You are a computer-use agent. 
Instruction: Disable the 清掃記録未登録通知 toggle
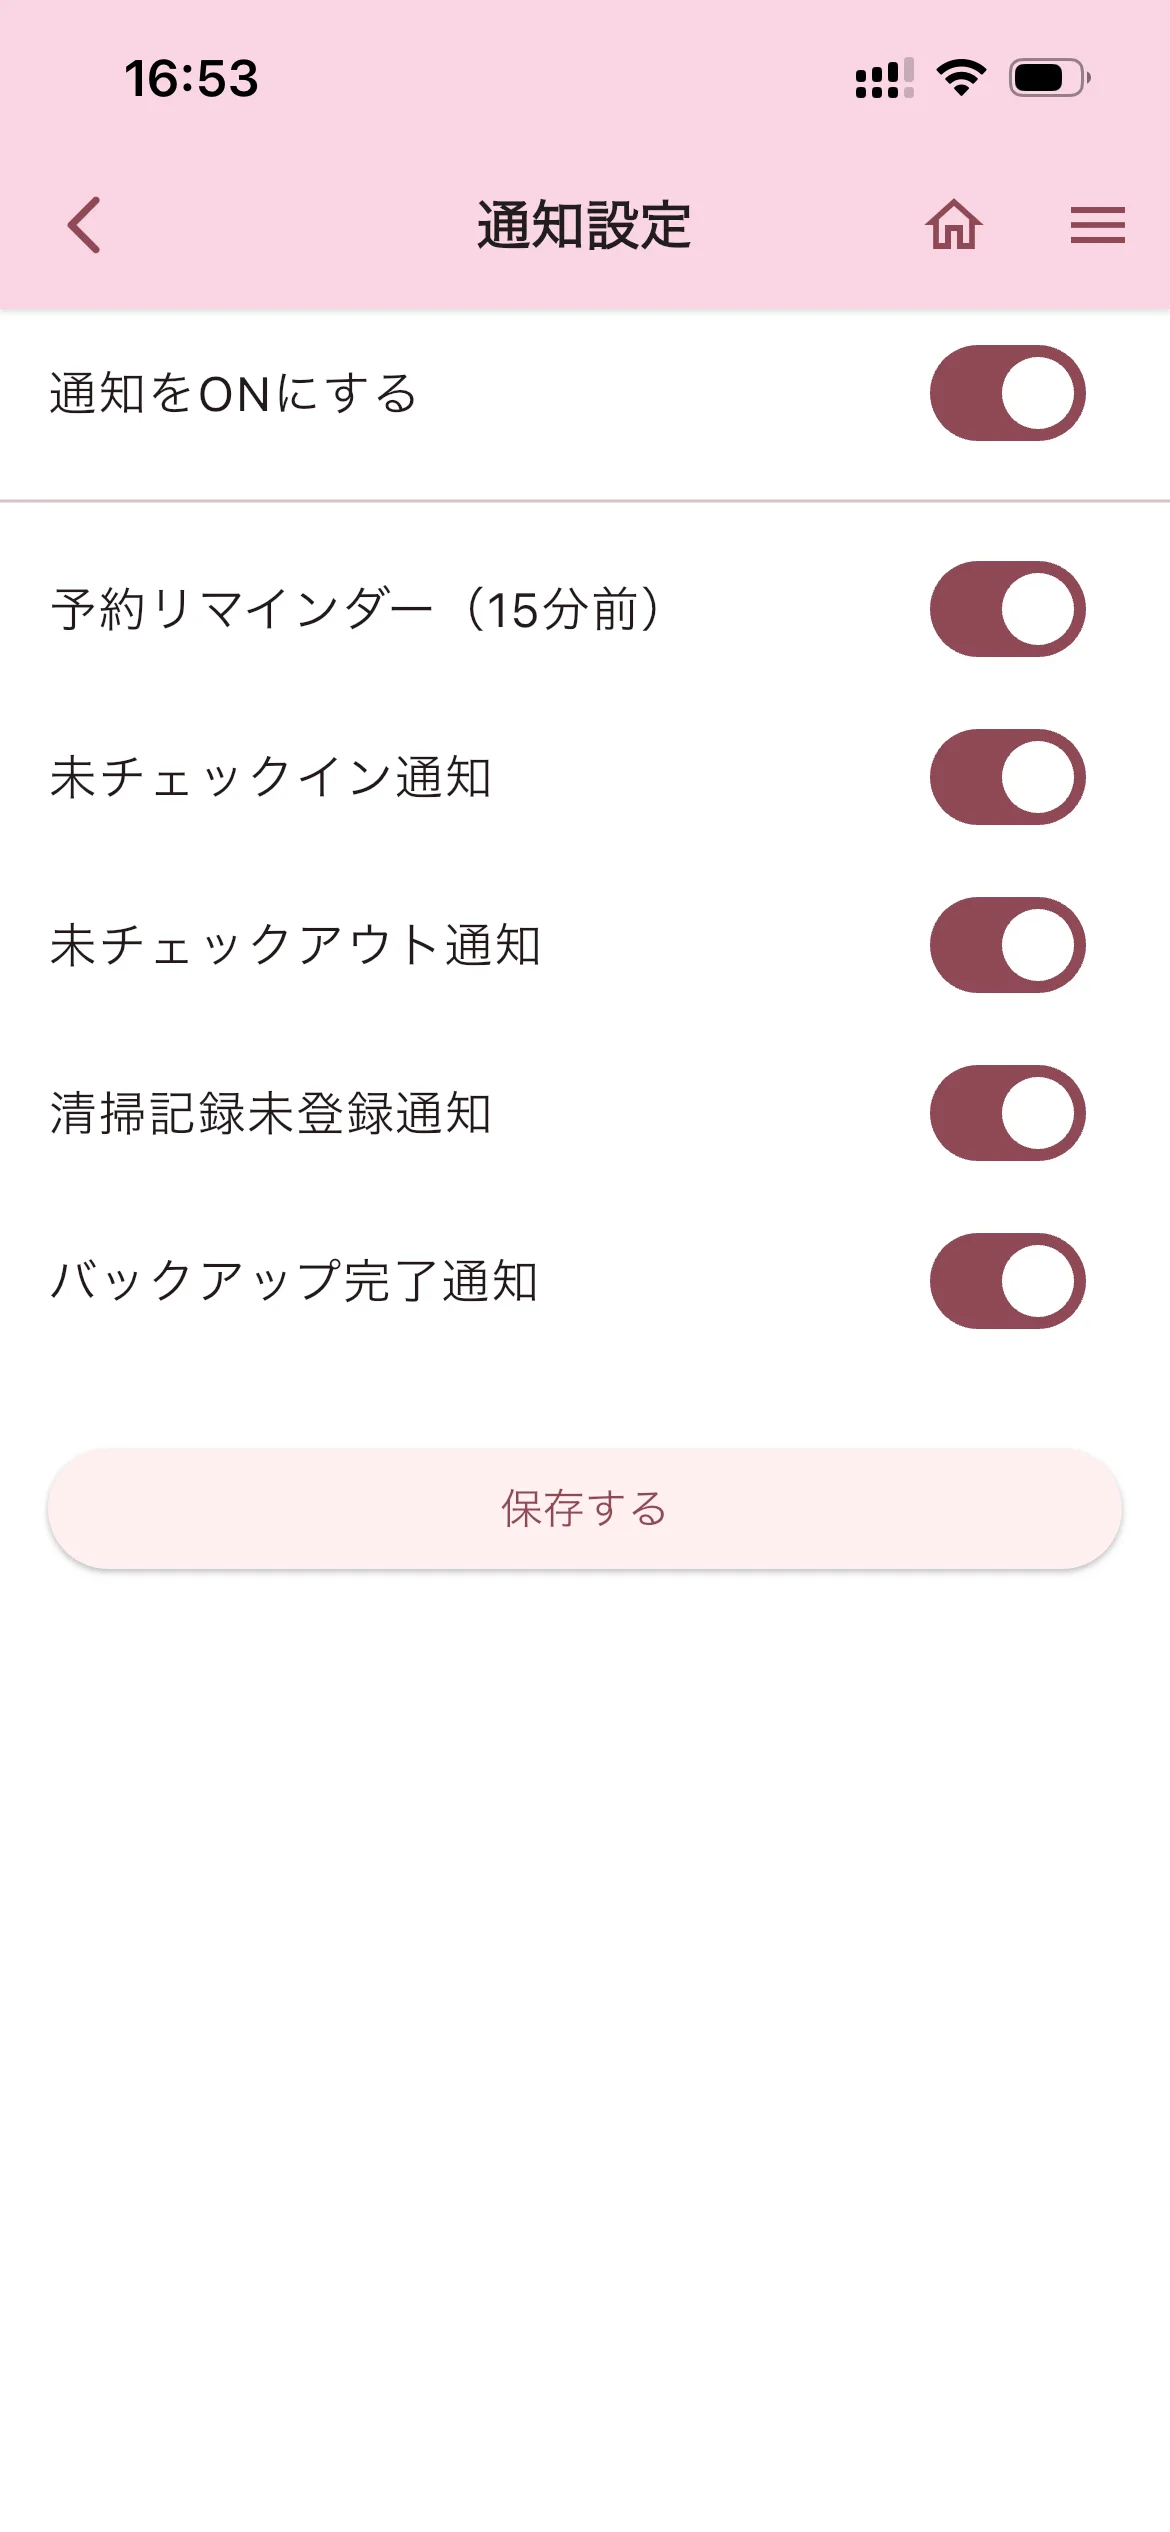coord(1007,1113)
